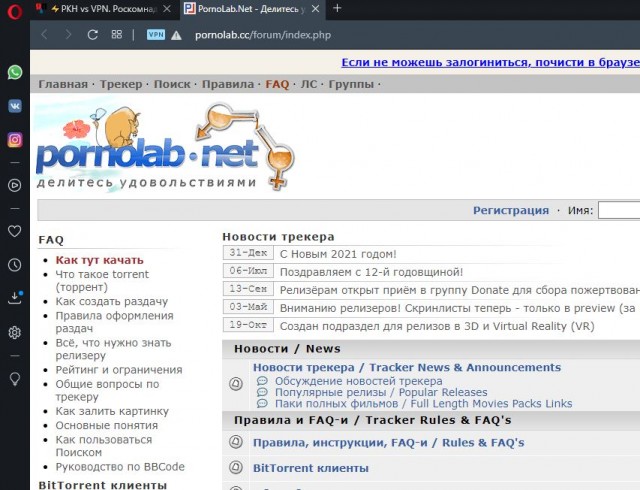Open Что такое torrent FAQ link
This screenshot has width=640, height=490.
102,281
